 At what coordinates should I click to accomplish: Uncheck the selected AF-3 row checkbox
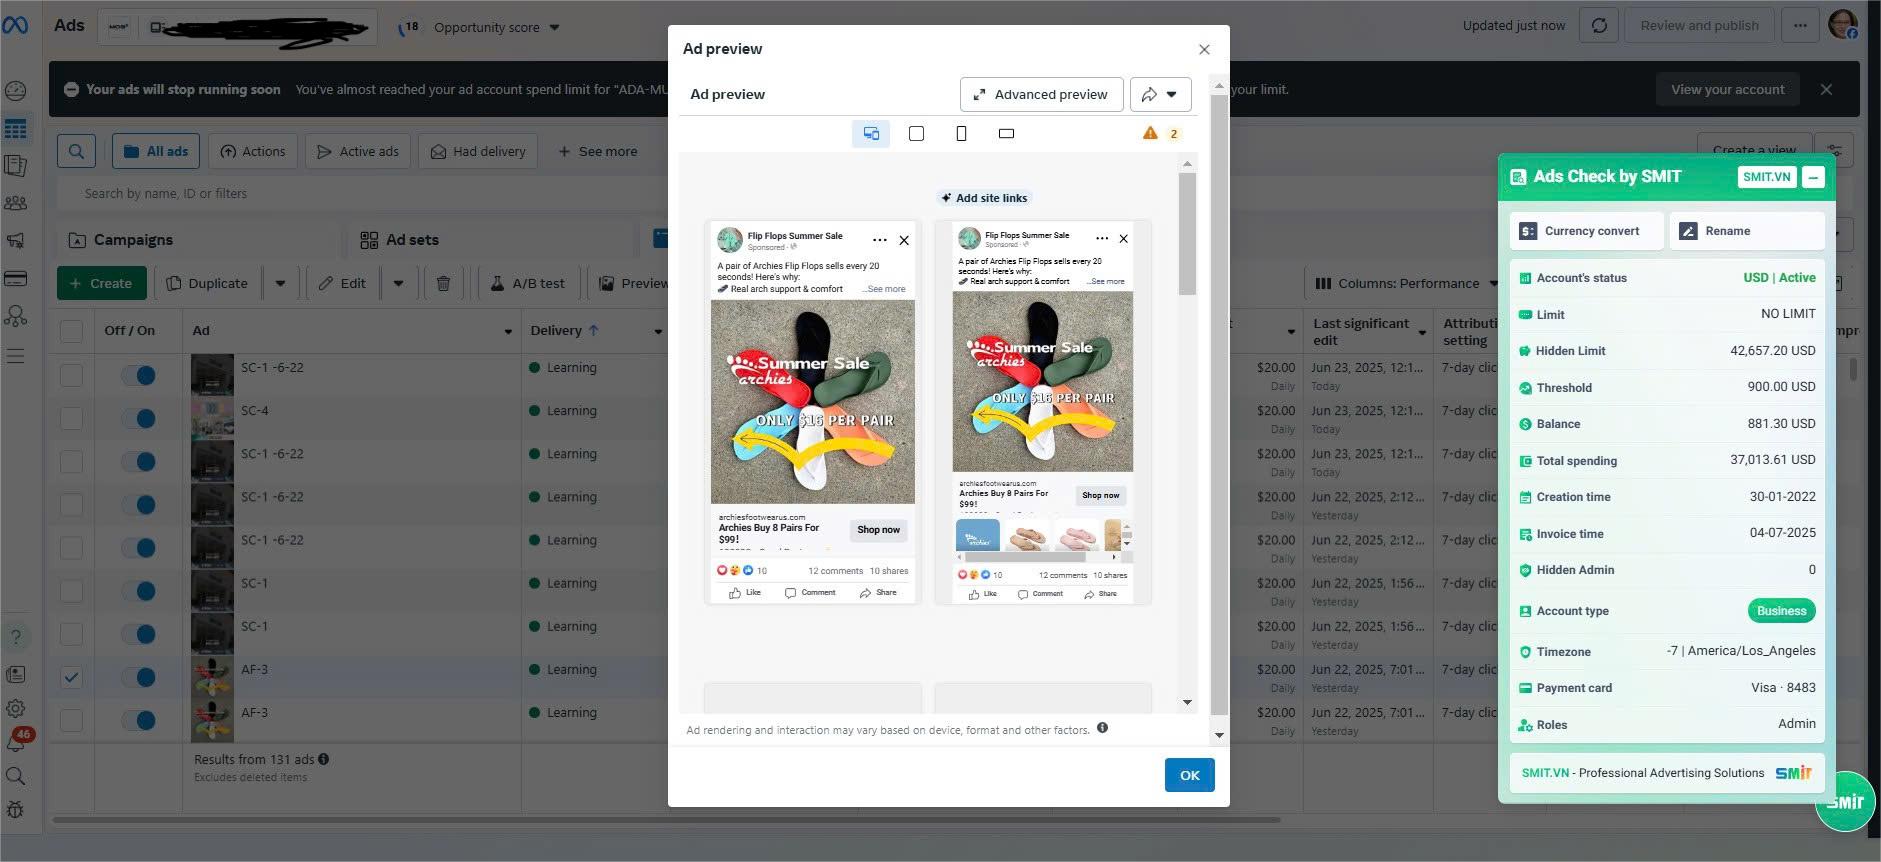tap(71, 677)
